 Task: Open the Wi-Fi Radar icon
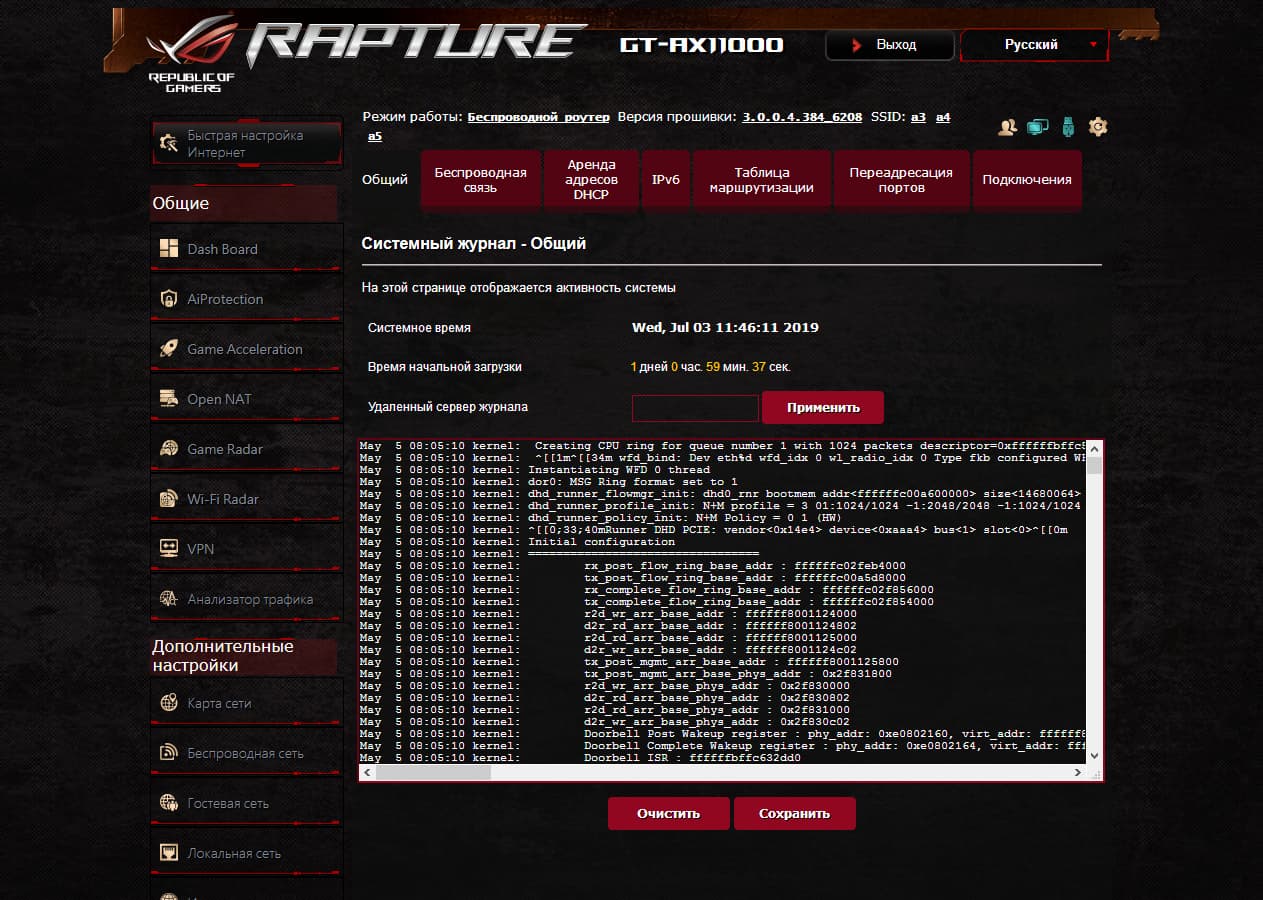pyautogui.click(x=169, y=499)
